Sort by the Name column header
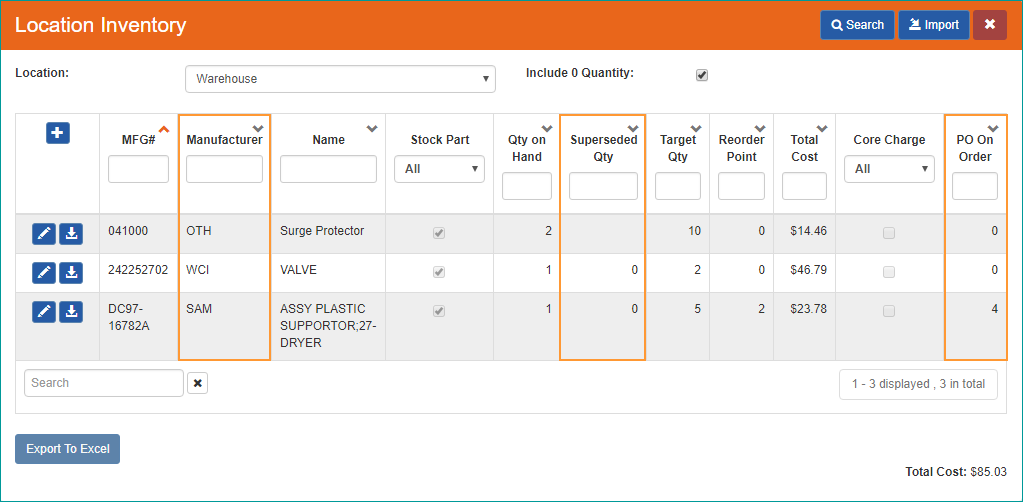 click(328, 139)
